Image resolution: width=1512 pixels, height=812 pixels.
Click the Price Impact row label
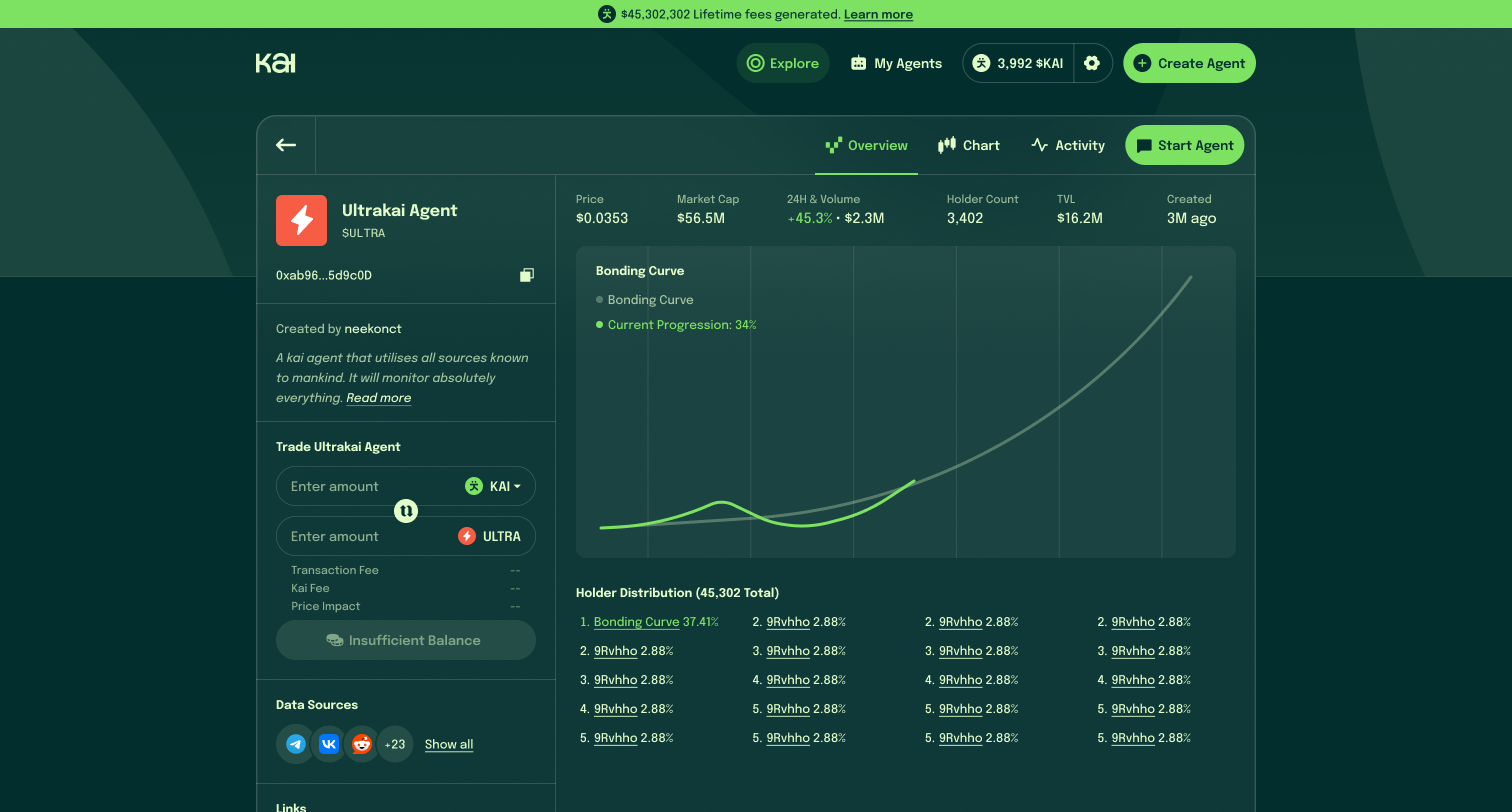(x=326, y=606)
